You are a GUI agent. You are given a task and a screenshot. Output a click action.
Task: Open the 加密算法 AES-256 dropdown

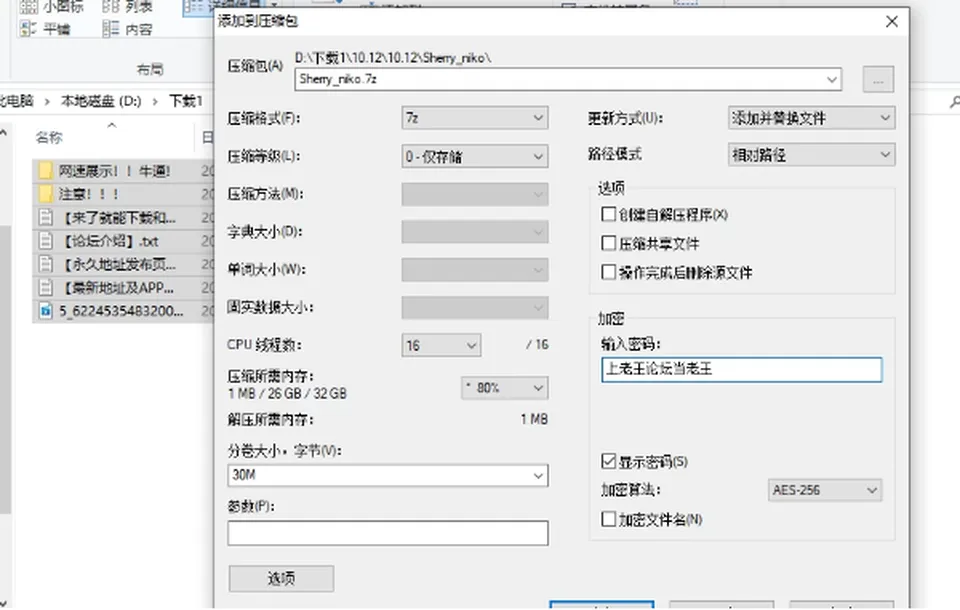(825, 490)
